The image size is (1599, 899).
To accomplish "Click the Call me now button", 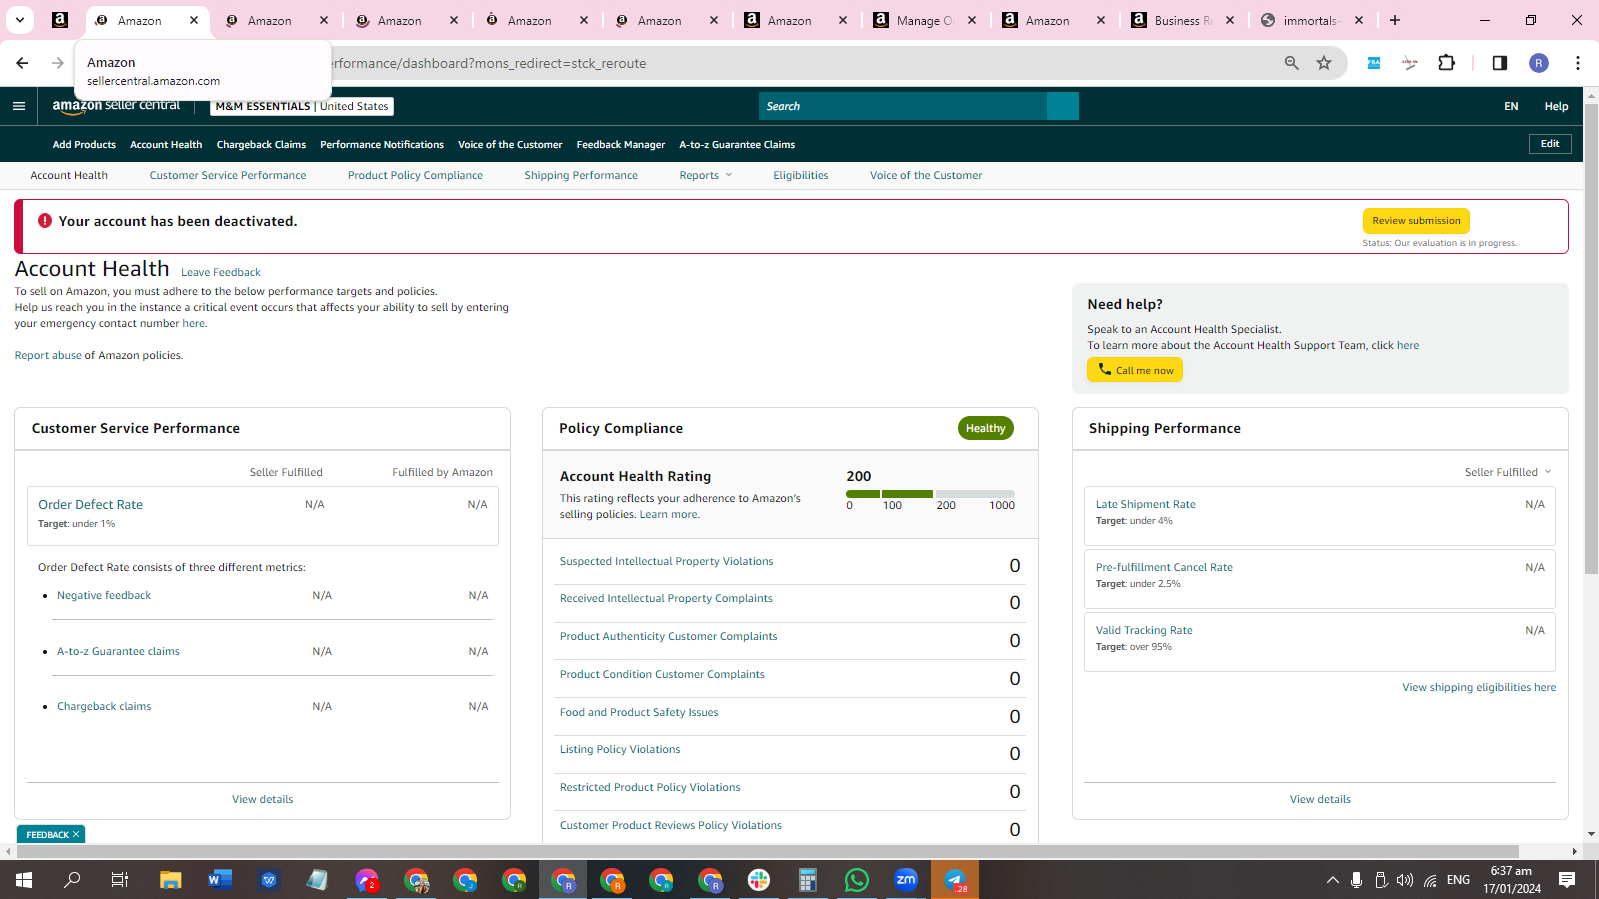I will 1135,370.
